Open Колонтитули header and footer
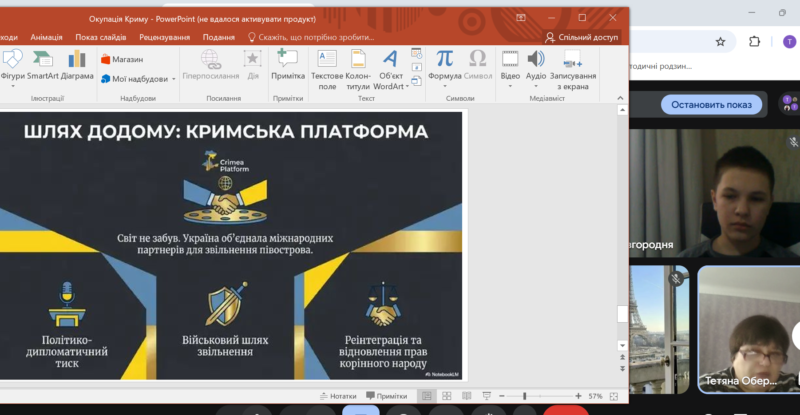Image resolution: width=800 pixels, height=415 pixels. point(358,64)
